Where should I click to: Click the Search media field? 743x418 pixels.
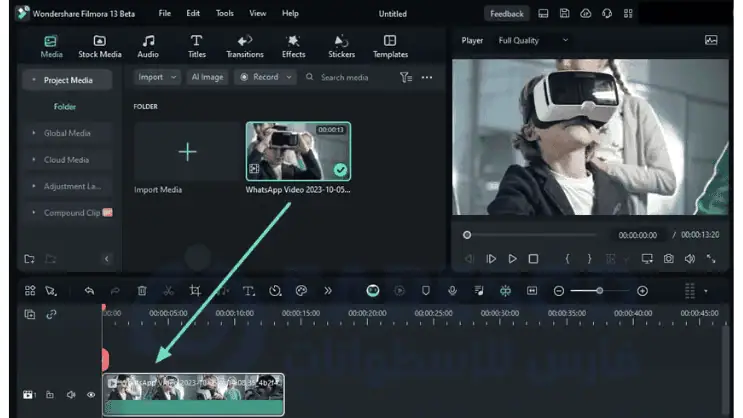[x=344, y=77]
